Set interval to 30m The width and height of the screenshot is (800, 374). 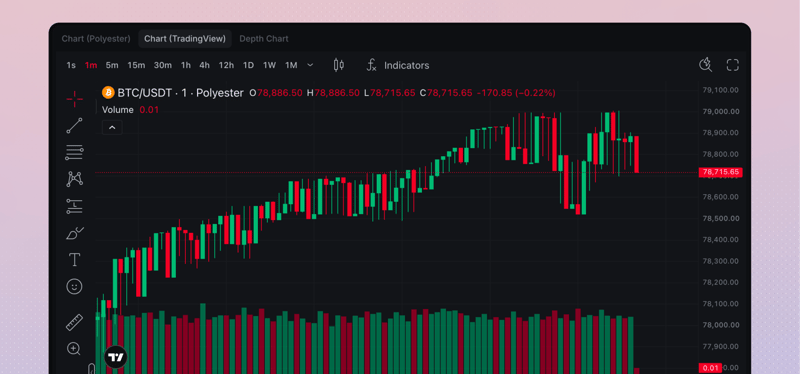(x=163, y=65)
